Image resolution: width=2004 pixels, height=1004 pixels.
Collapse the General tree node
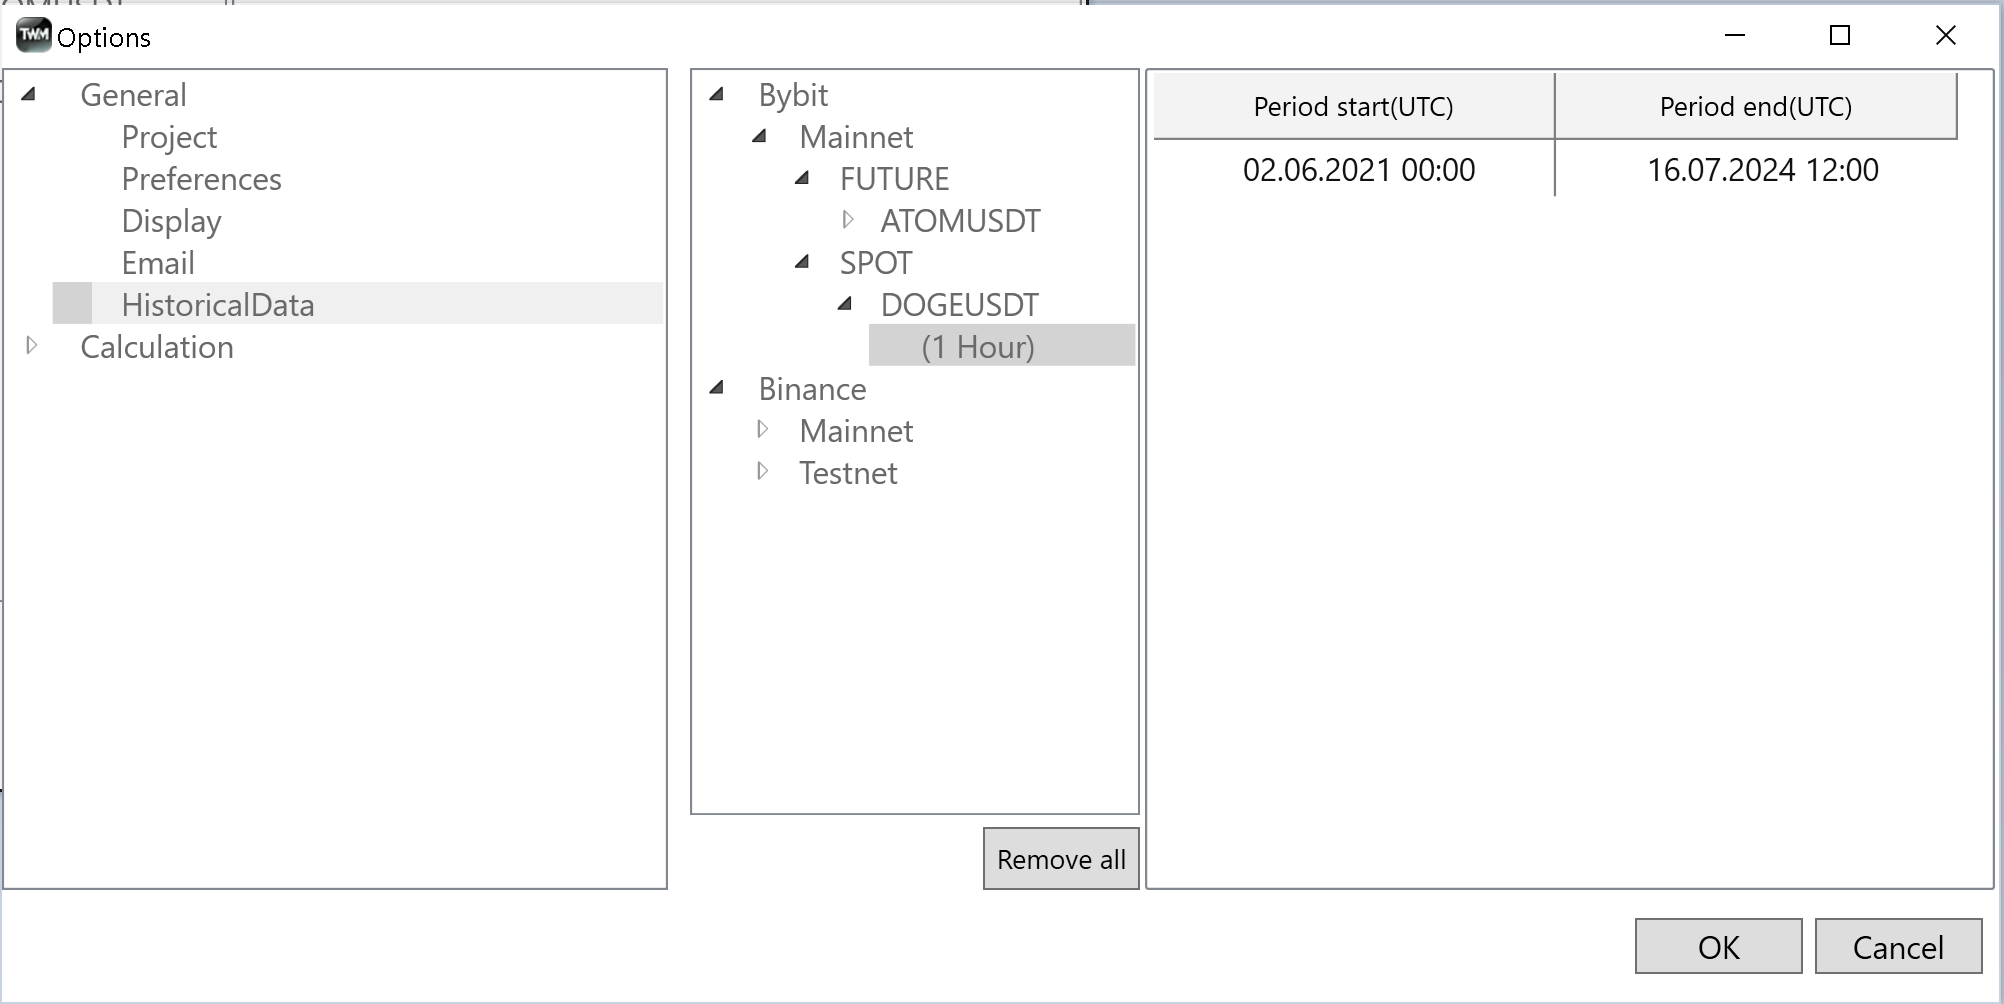tap(29, 94)
